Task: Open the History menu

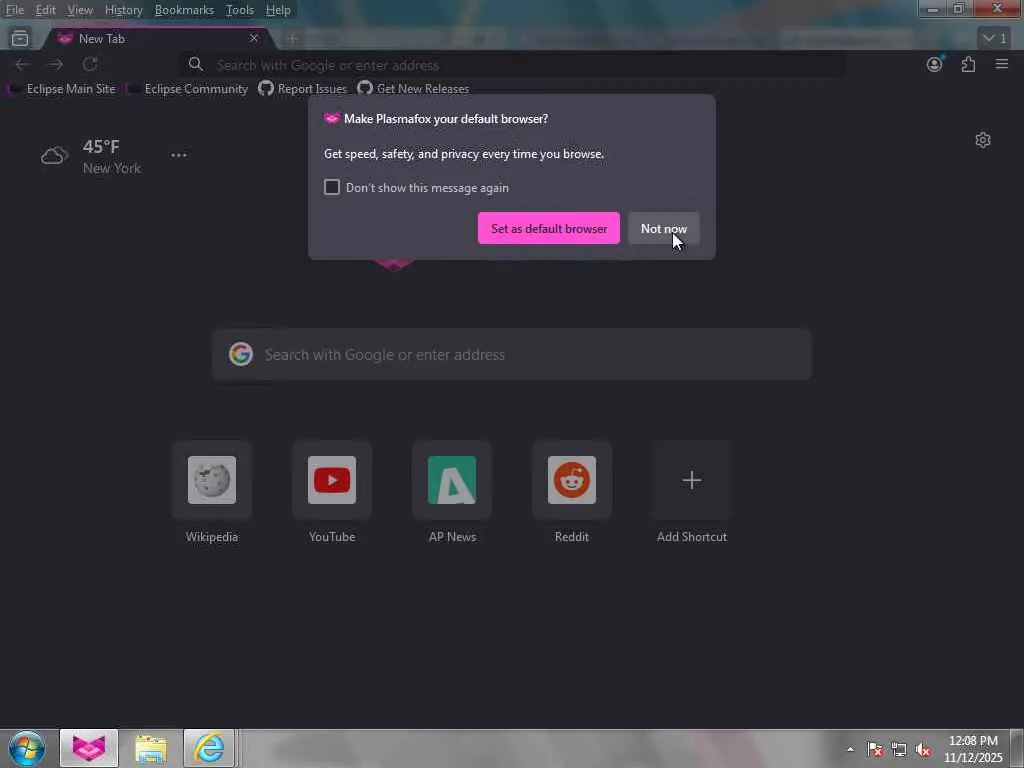Action: coord(123,10)
